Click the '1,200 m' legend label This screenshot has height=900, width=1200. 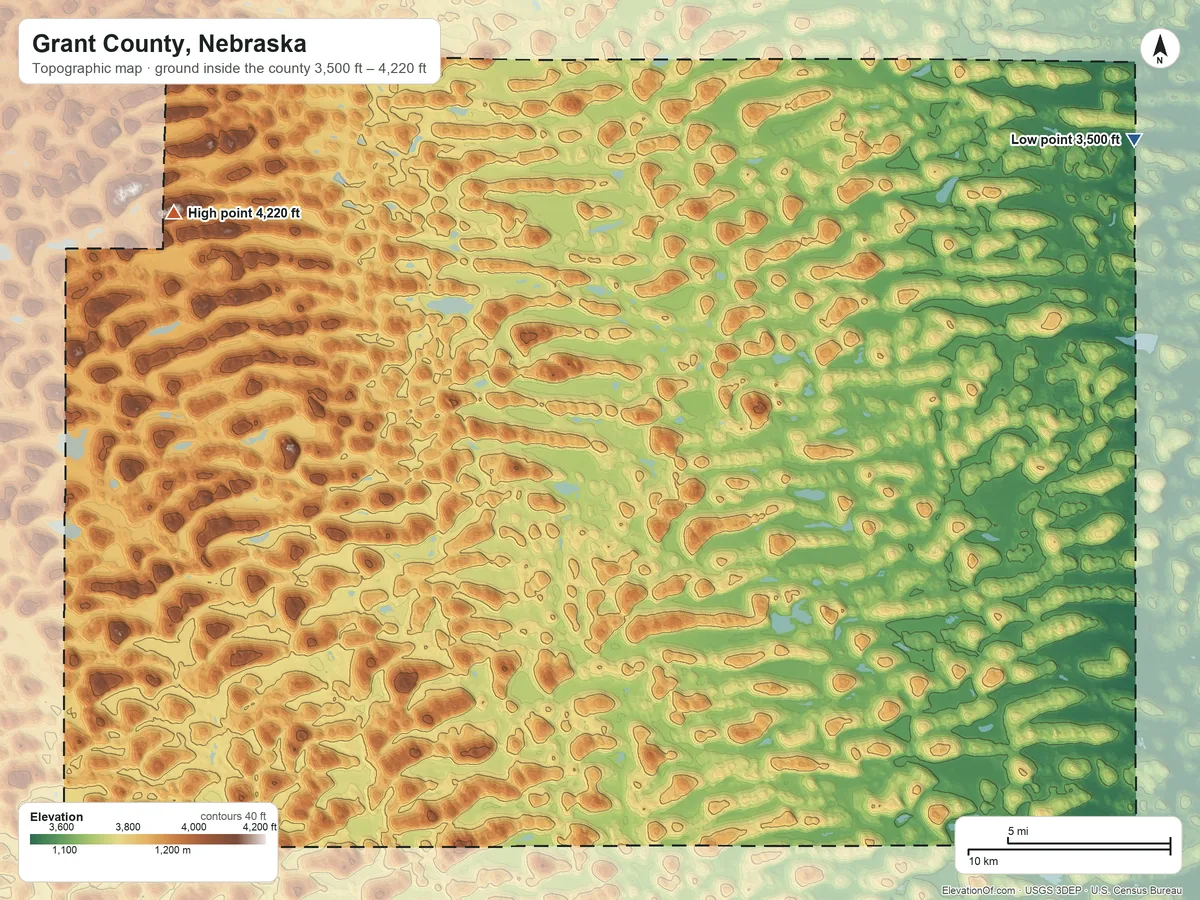[x=173, y=850]
